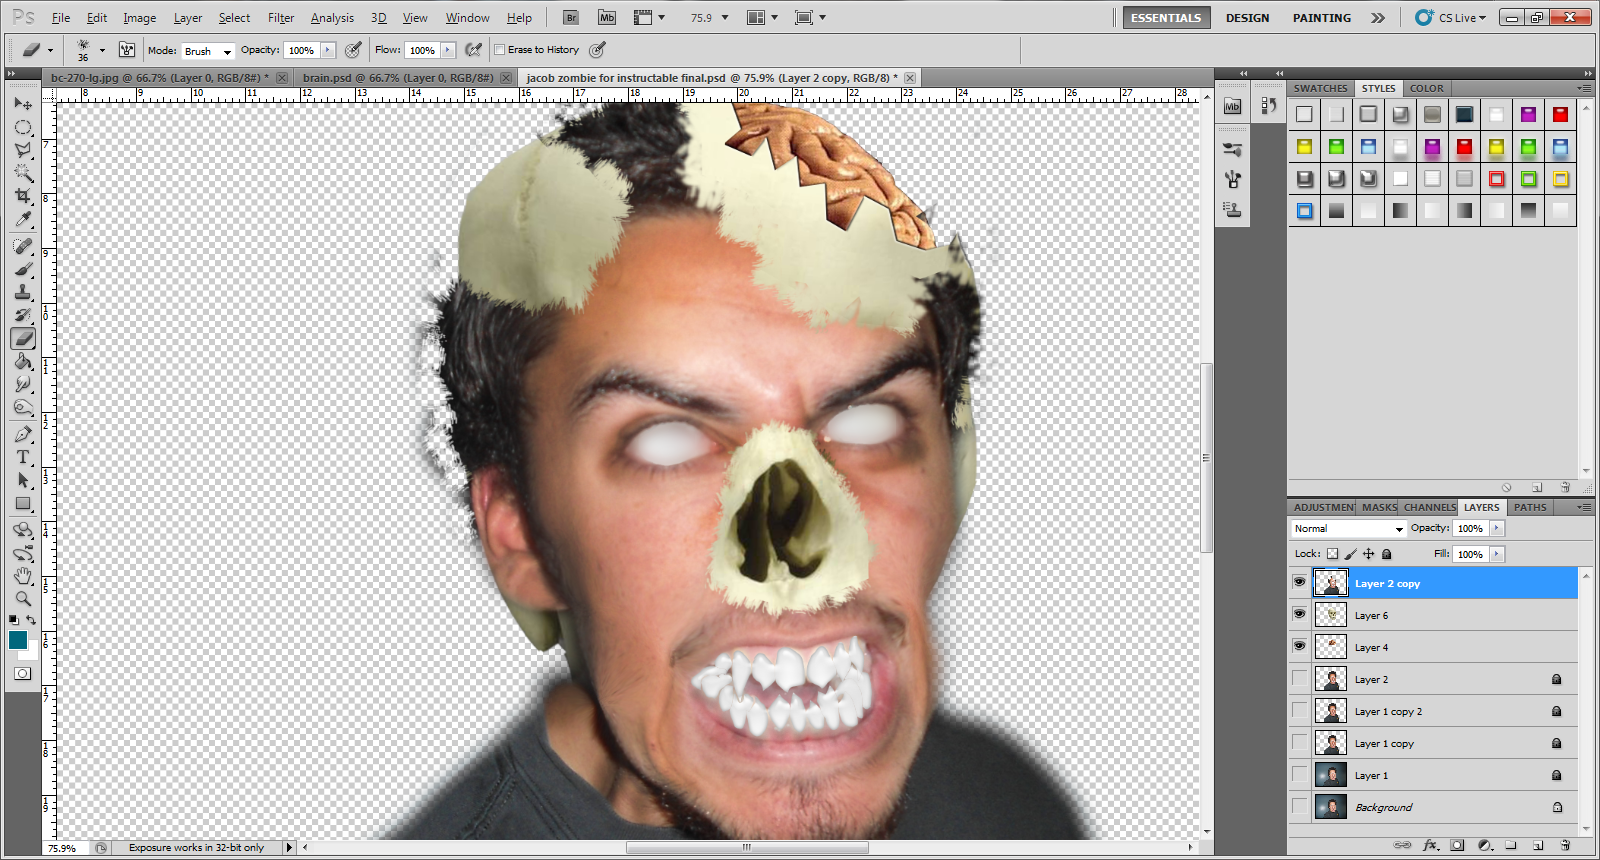Select the Hand tool
Viewport: 1600px width, 860px height.
[x=23, y=576]
